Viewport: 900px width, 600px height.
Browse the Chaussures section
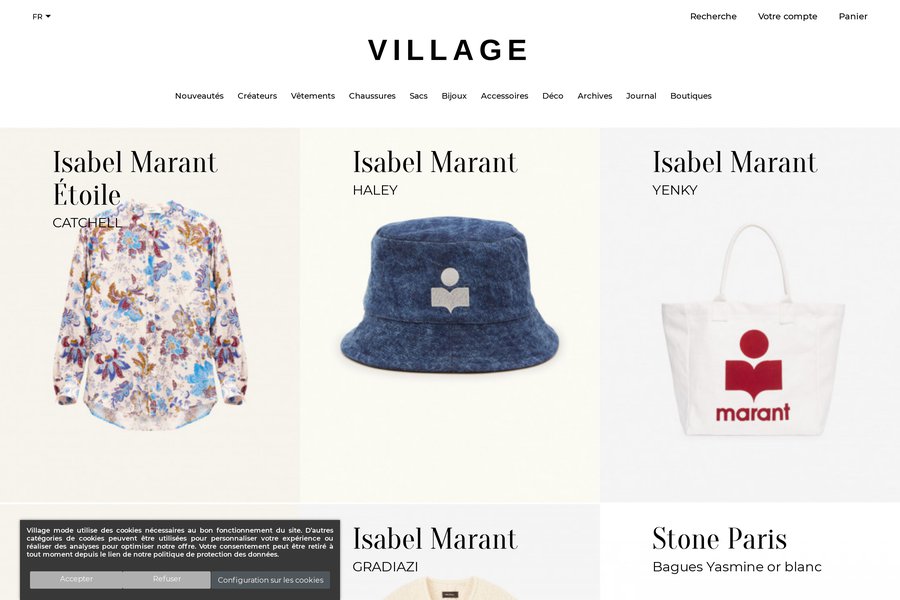(x=372, y=96)
